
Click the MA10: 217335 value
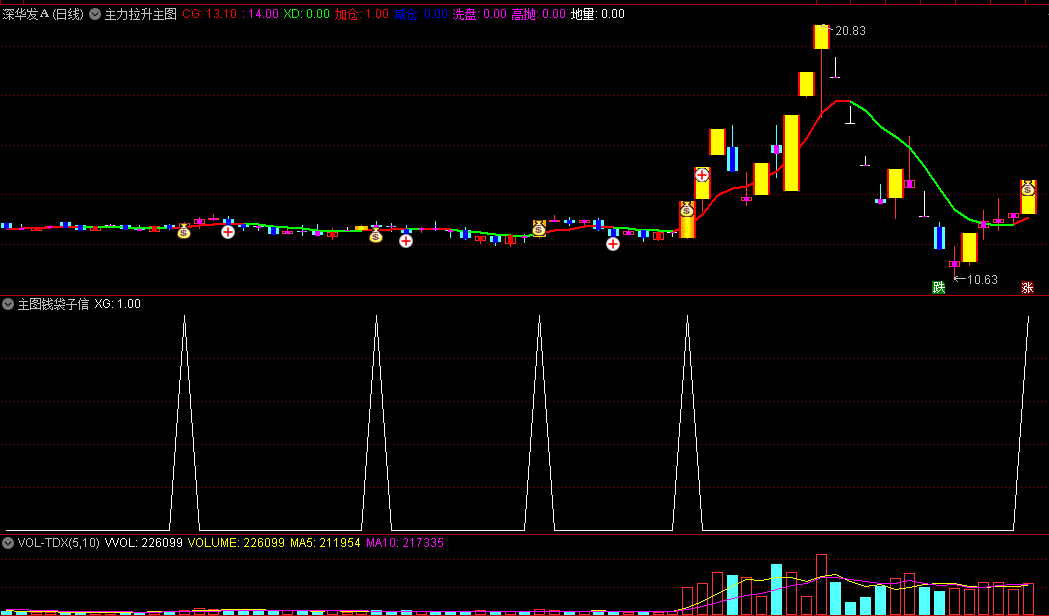pyautogui.click(x=405, y=543)
